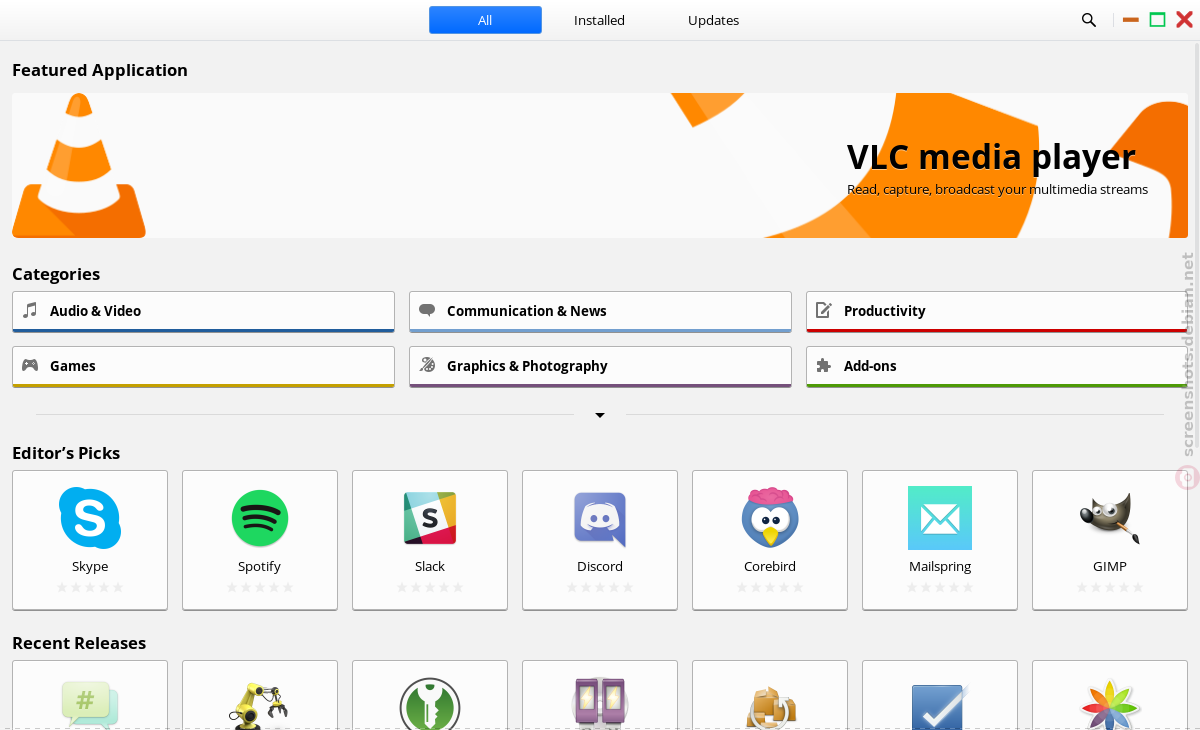Open the hashtag chat app in Recent Releases
Image resolution: width=1200 pixels, height=730 pixels.
(x=89, y=703)
